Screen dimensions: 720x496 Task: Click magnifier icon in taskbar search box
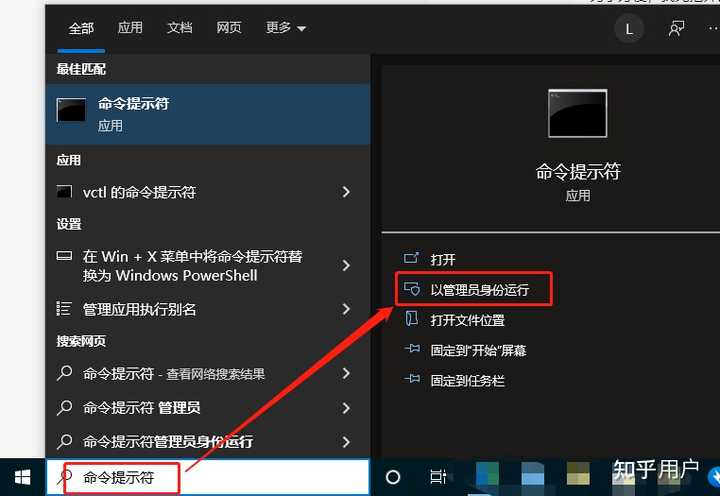pyautogui.click(x=64, y=477)
